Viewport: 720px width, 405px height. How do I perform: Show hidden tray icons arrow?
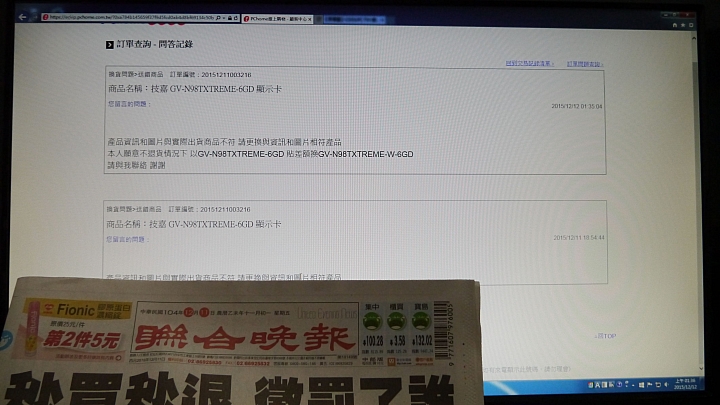coord(633,385)
